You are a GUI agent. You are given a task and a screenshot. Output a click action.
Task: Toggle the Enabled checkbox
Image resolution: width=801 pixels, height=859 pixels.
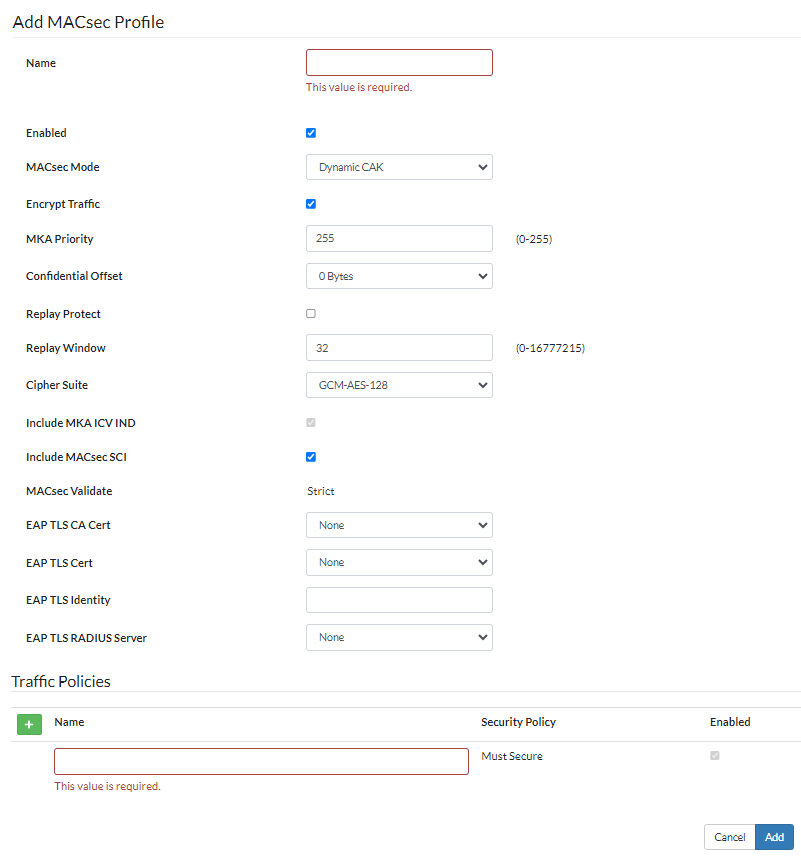pos(311,133)
